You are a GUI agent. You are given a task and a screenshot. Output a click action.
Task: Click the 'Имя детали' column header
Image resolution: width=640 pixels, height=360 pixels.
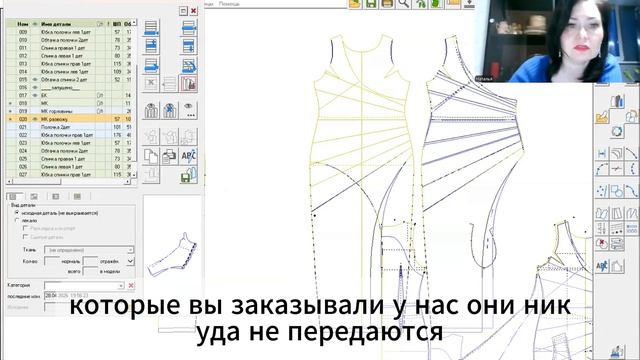(56, 24)
